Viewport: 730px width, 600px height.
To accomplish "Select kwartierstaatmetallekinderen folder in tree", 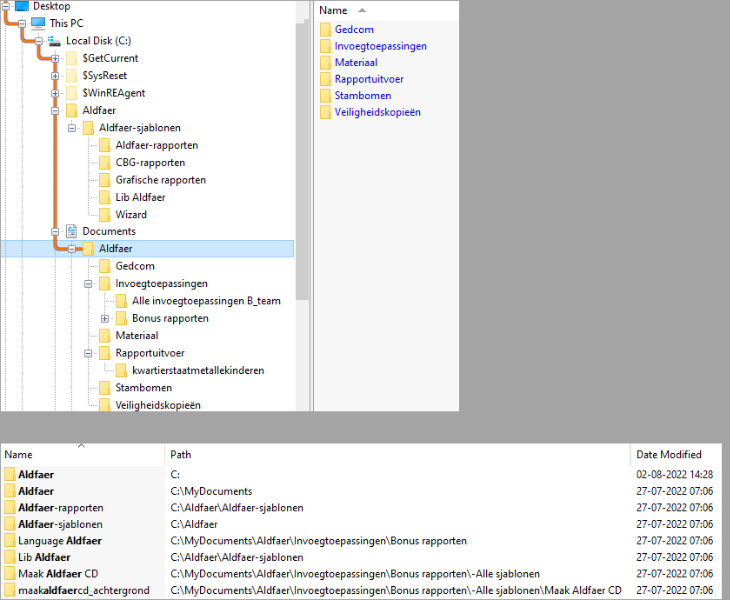I will 197,370.
